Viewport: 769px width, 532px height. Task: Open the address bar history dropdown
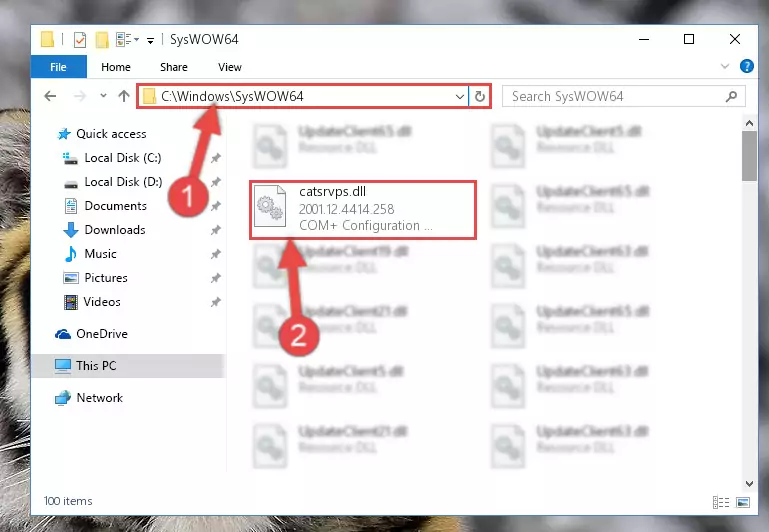[x=460, y=97]
